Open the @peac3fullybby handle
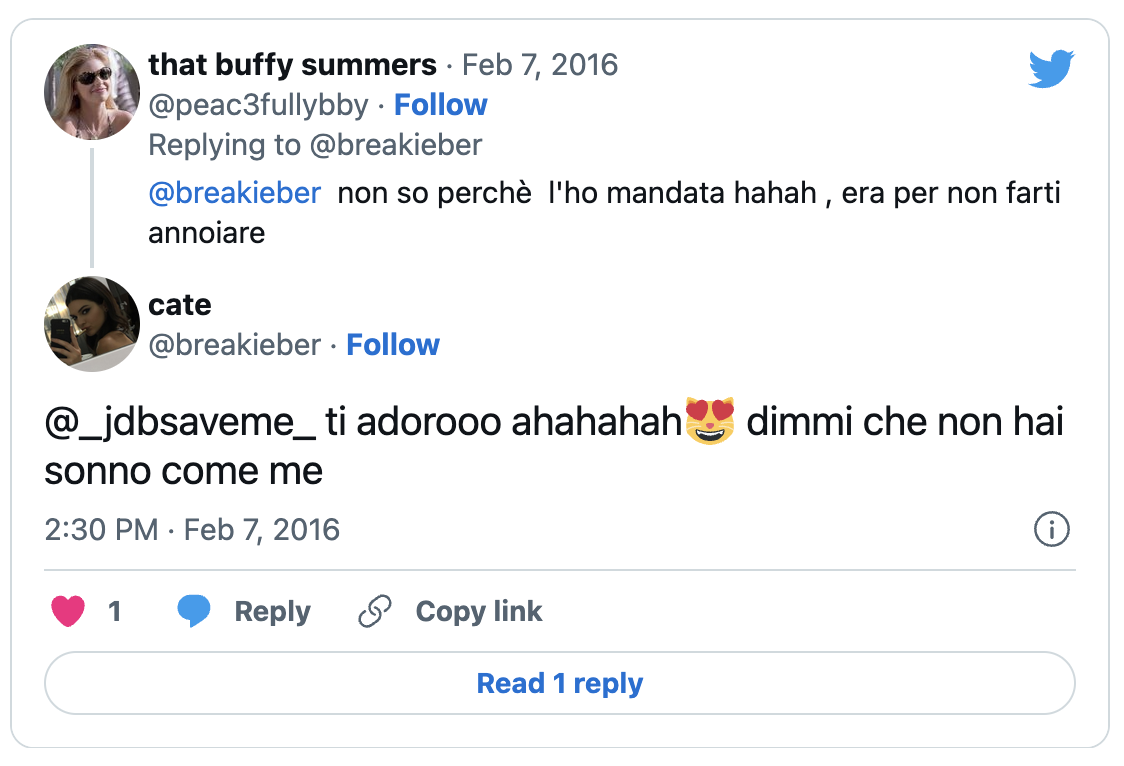Screen dimensions: 1124x766 point(258,105)
